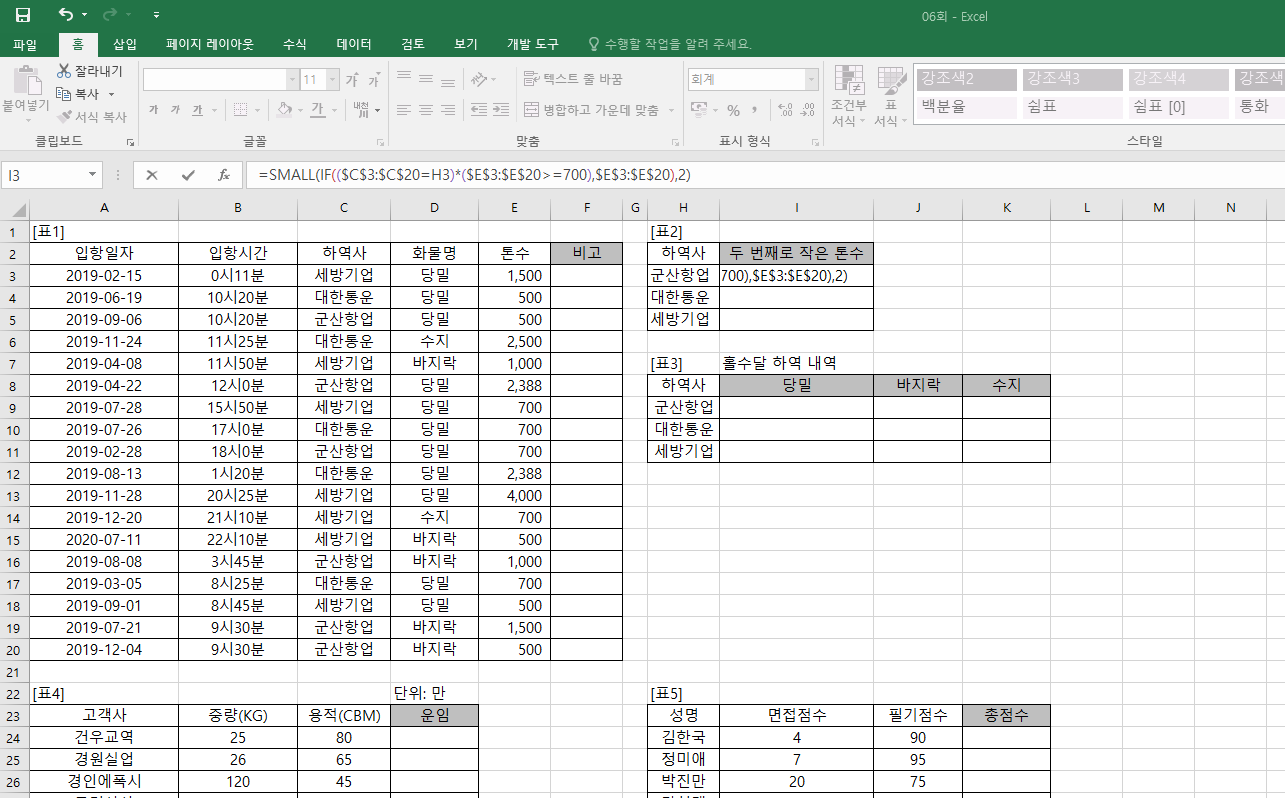Click the Save icon in quick access toolbar
The width and height of the screenshot is (1285, 798).
point(22,15)
